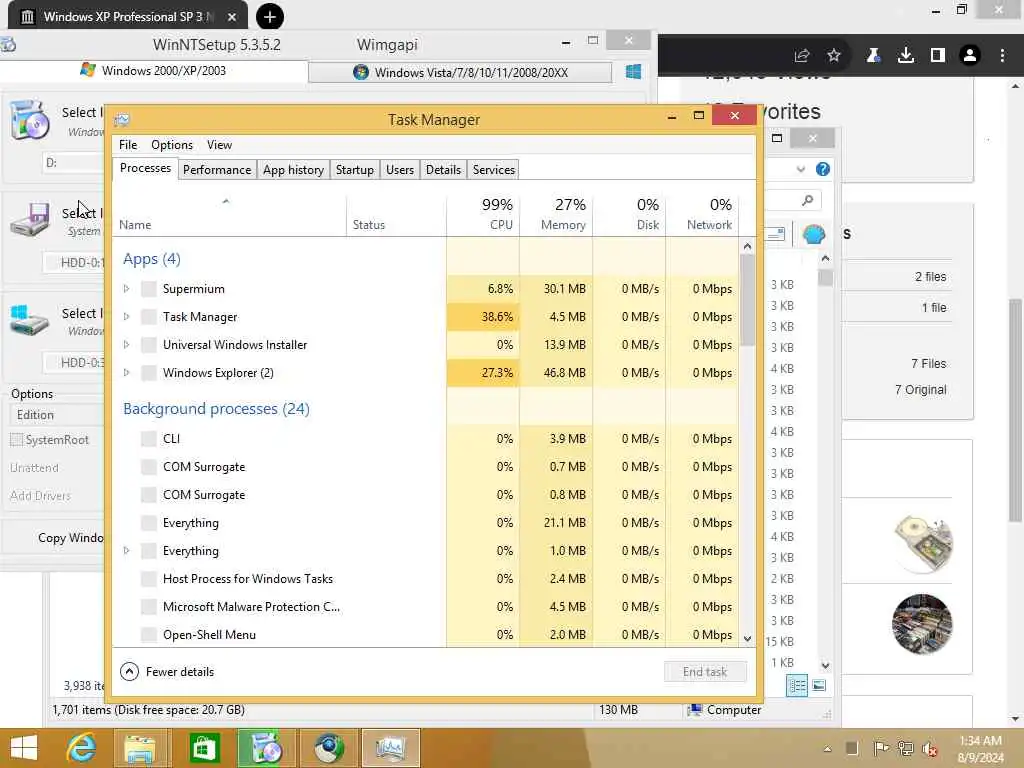
Task: Sort by Disk column header
Action: point(630,214)
